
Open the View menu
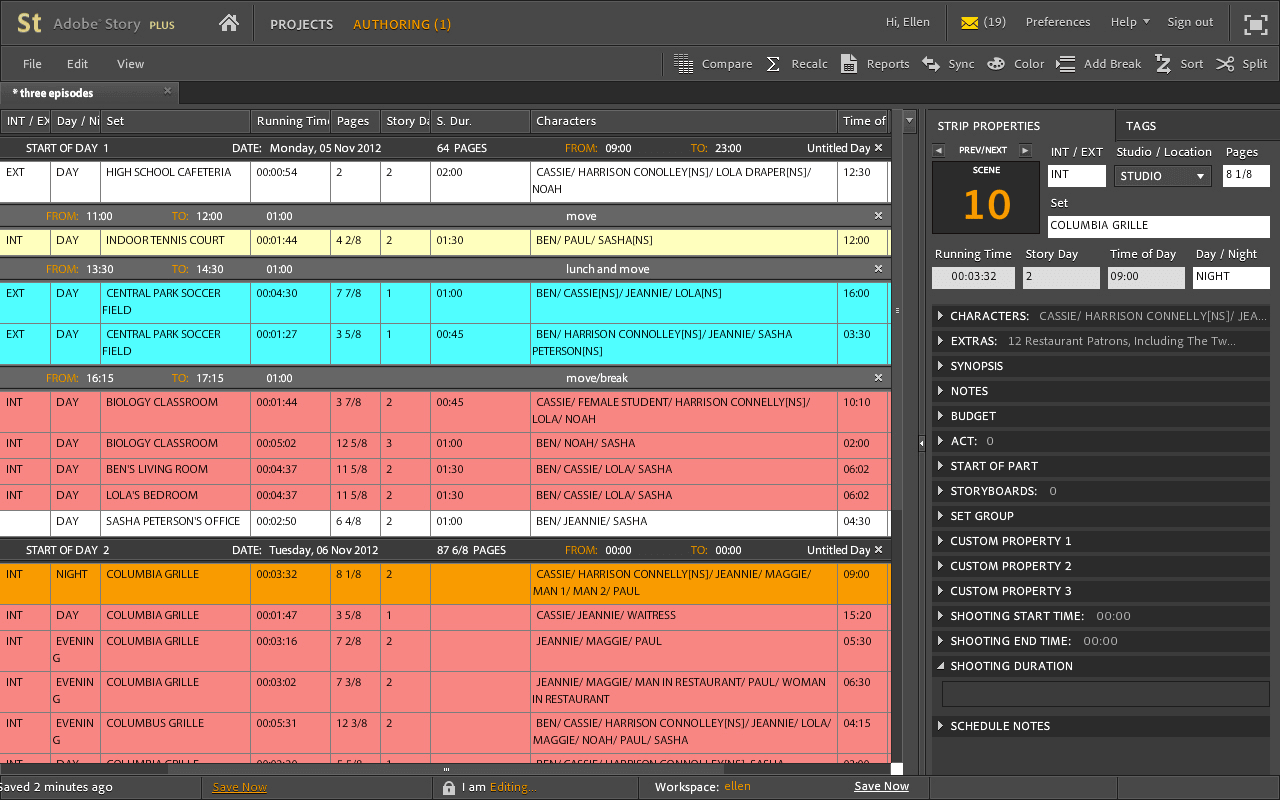click(131, 64)
